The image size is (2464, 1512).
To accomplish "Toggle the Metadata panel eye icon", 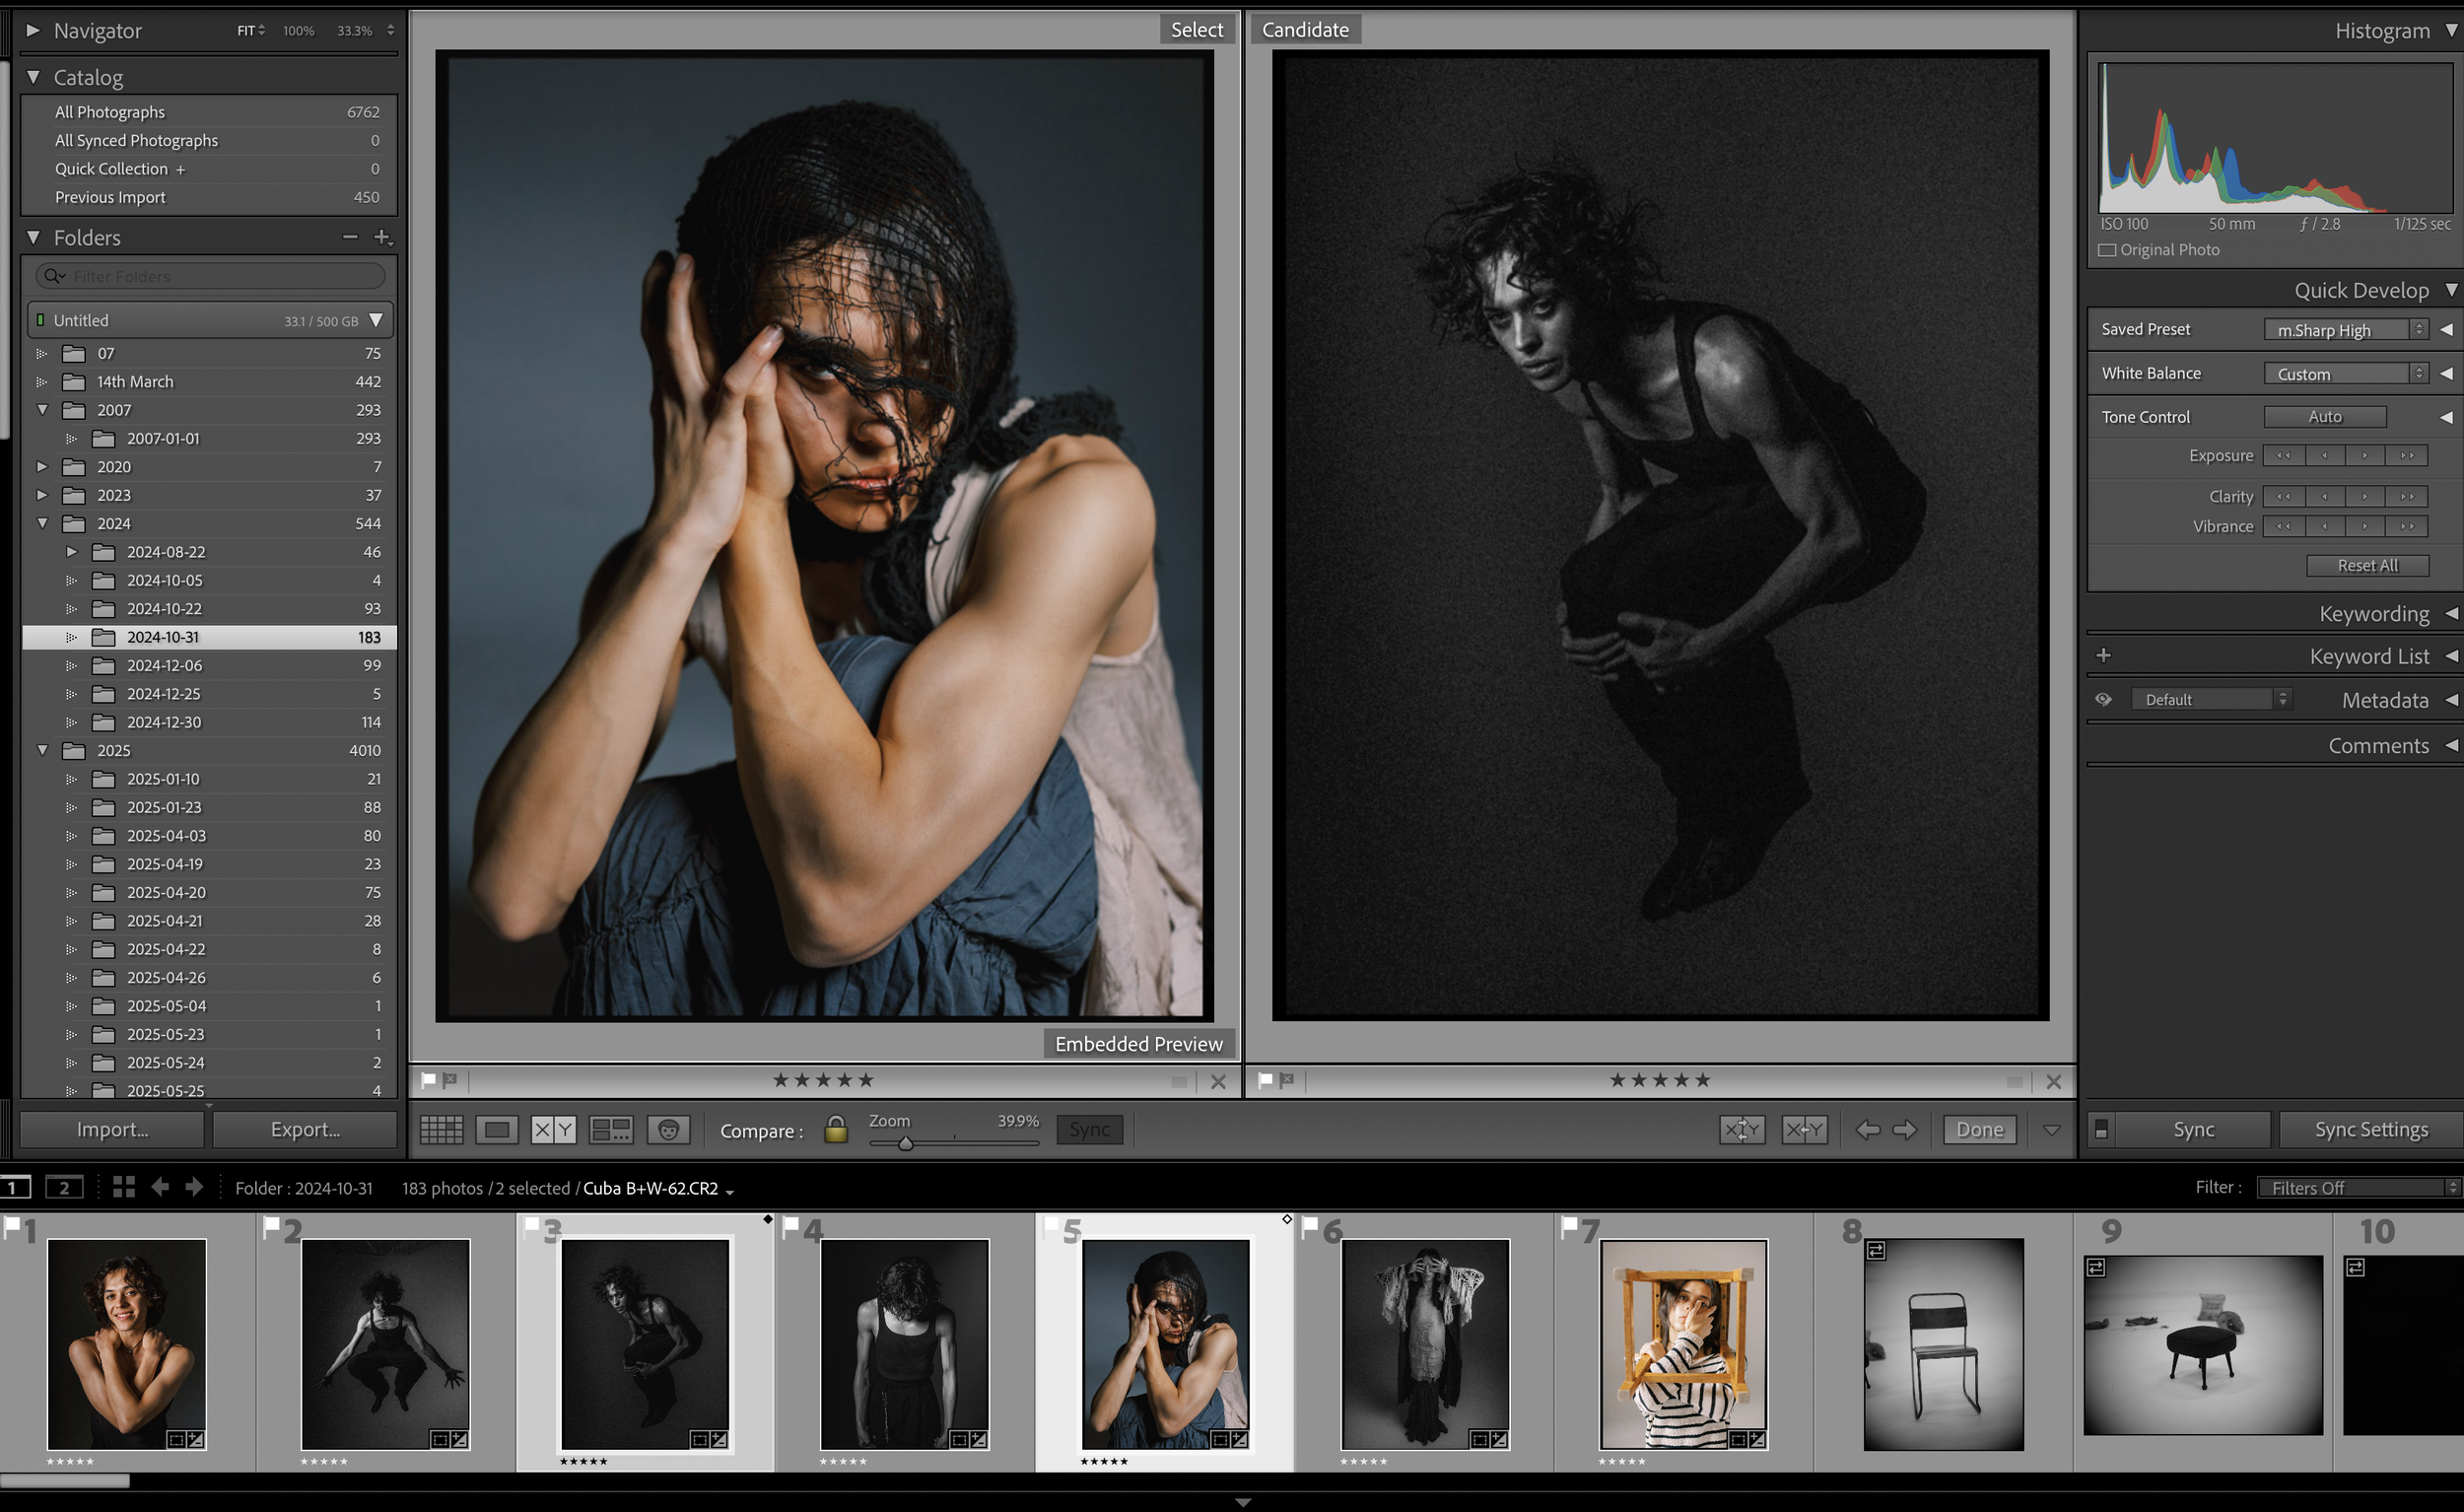I will [2104, 699].
